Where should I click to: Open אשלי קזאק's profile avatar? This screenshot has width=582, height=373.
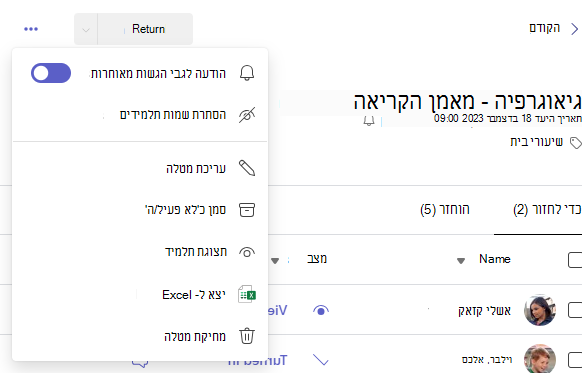[x=540, y=310]
